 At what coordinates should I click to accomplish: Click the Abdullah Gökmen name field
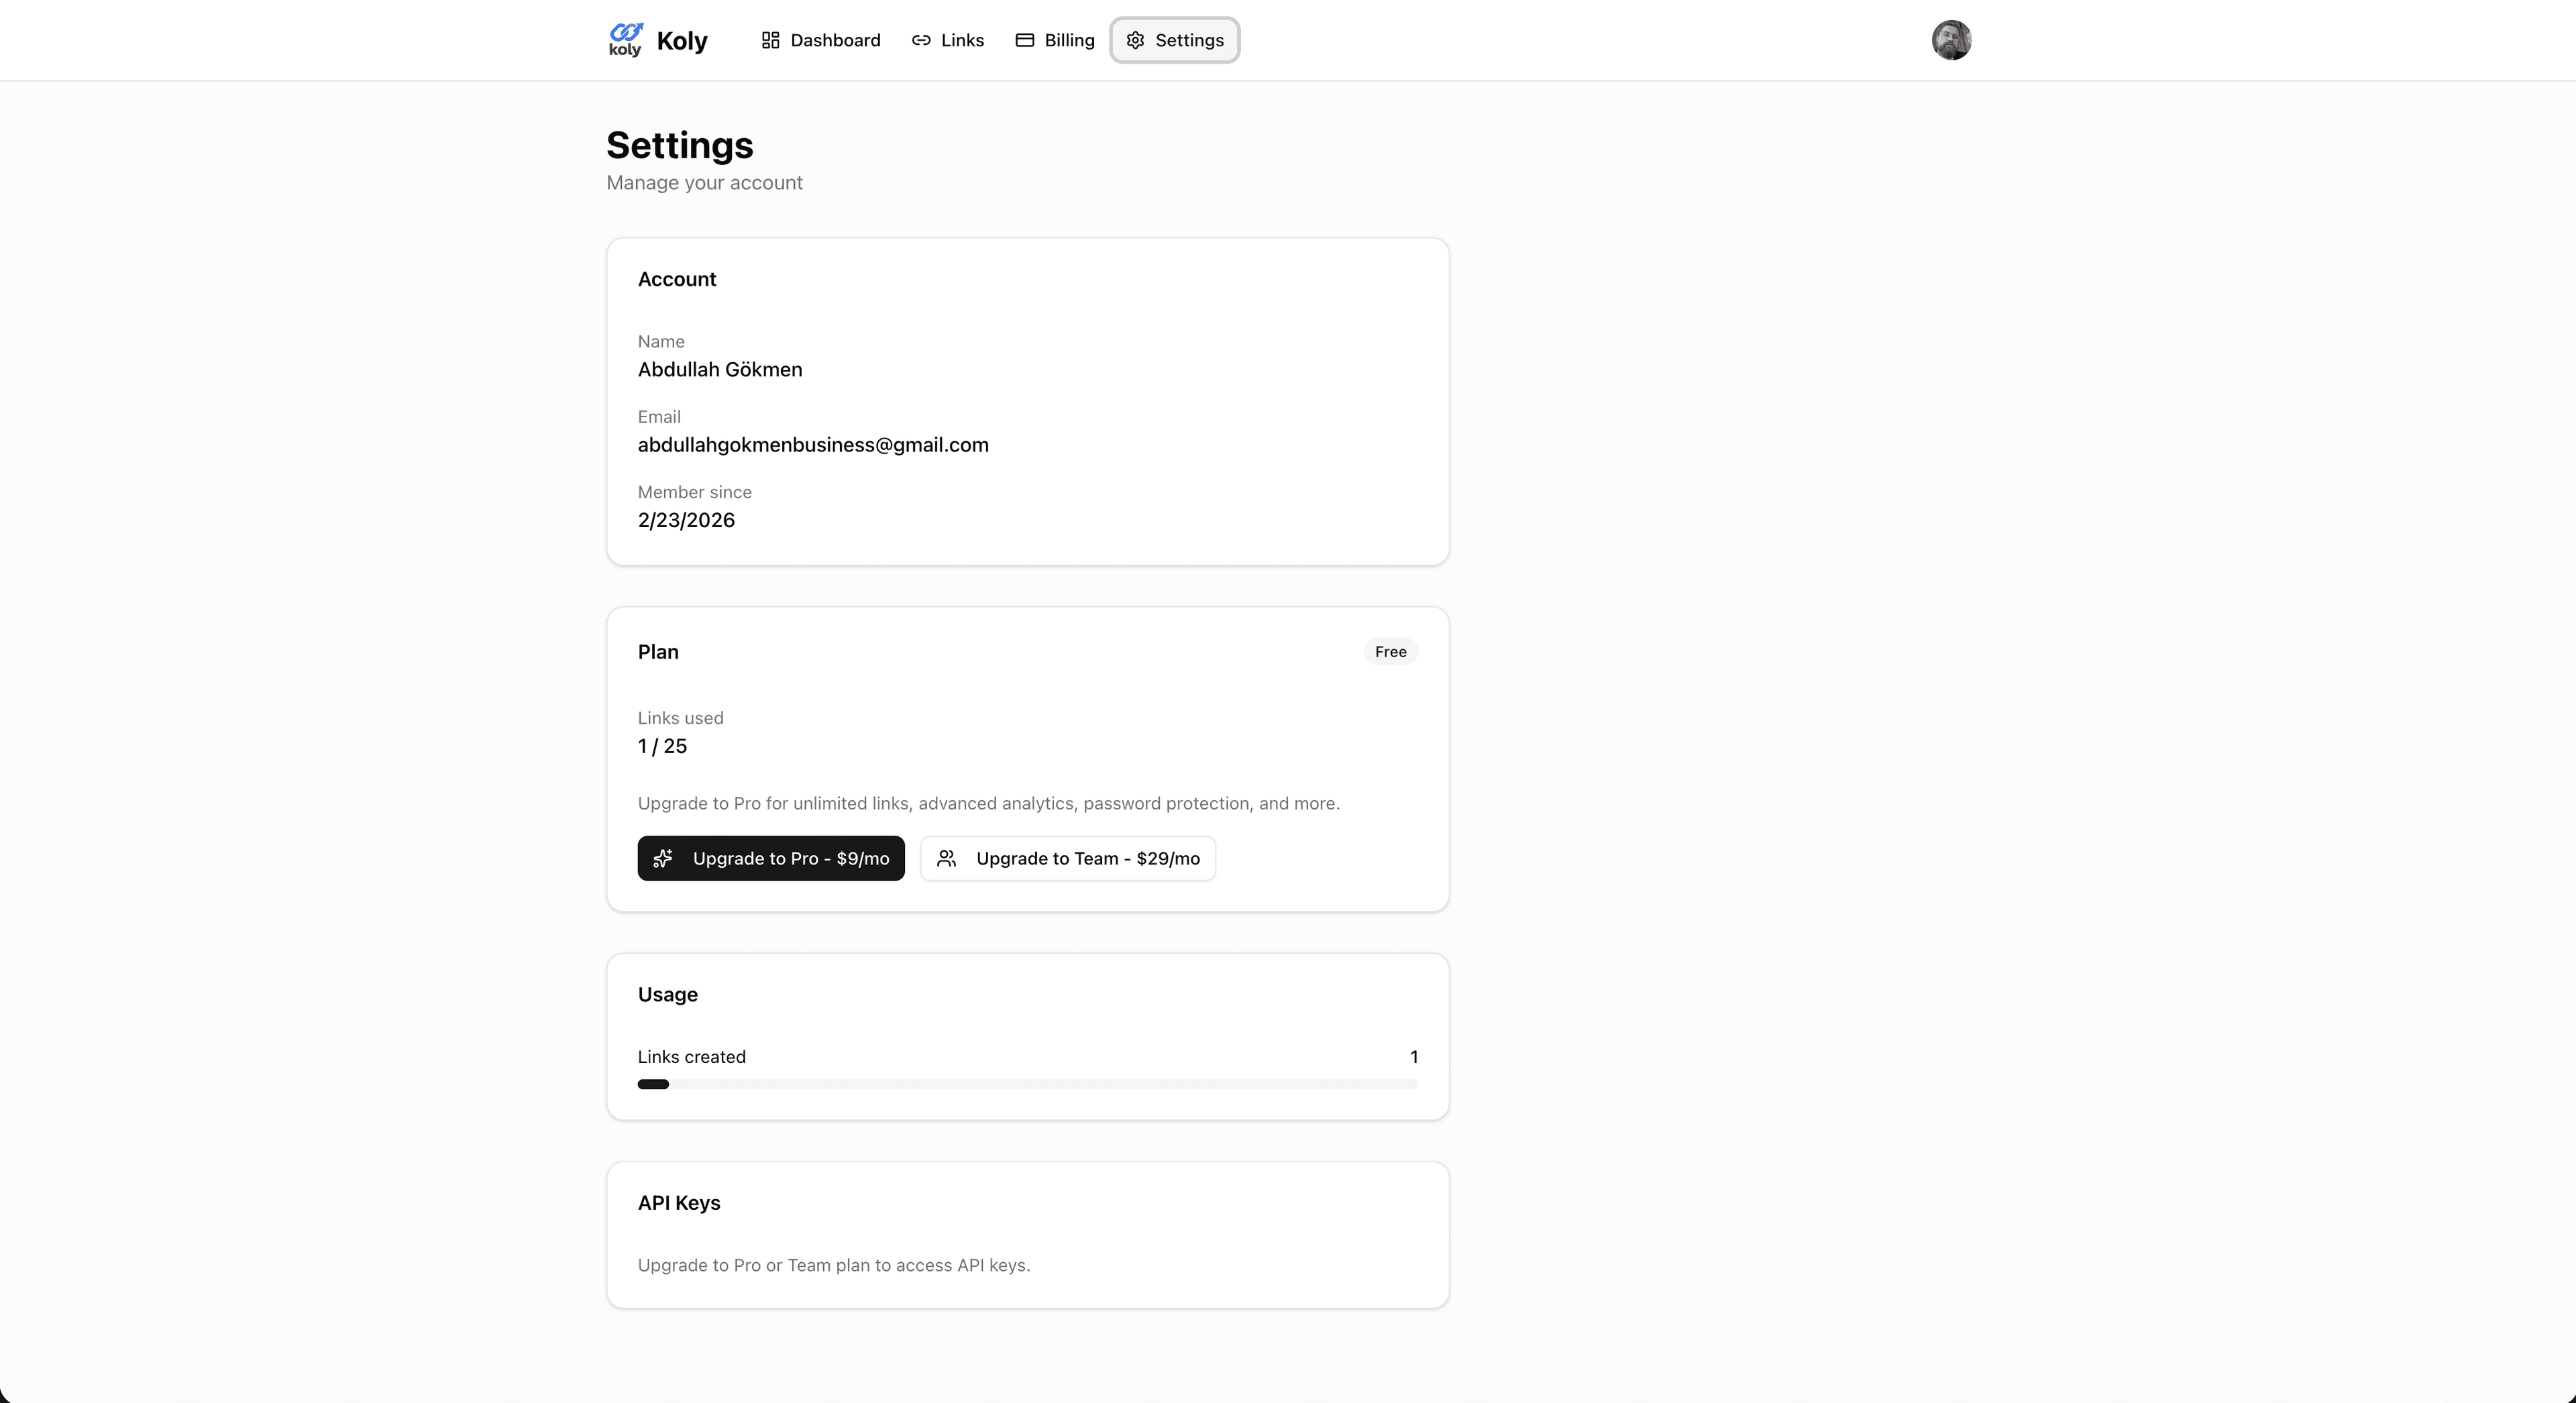pos(720,370)
